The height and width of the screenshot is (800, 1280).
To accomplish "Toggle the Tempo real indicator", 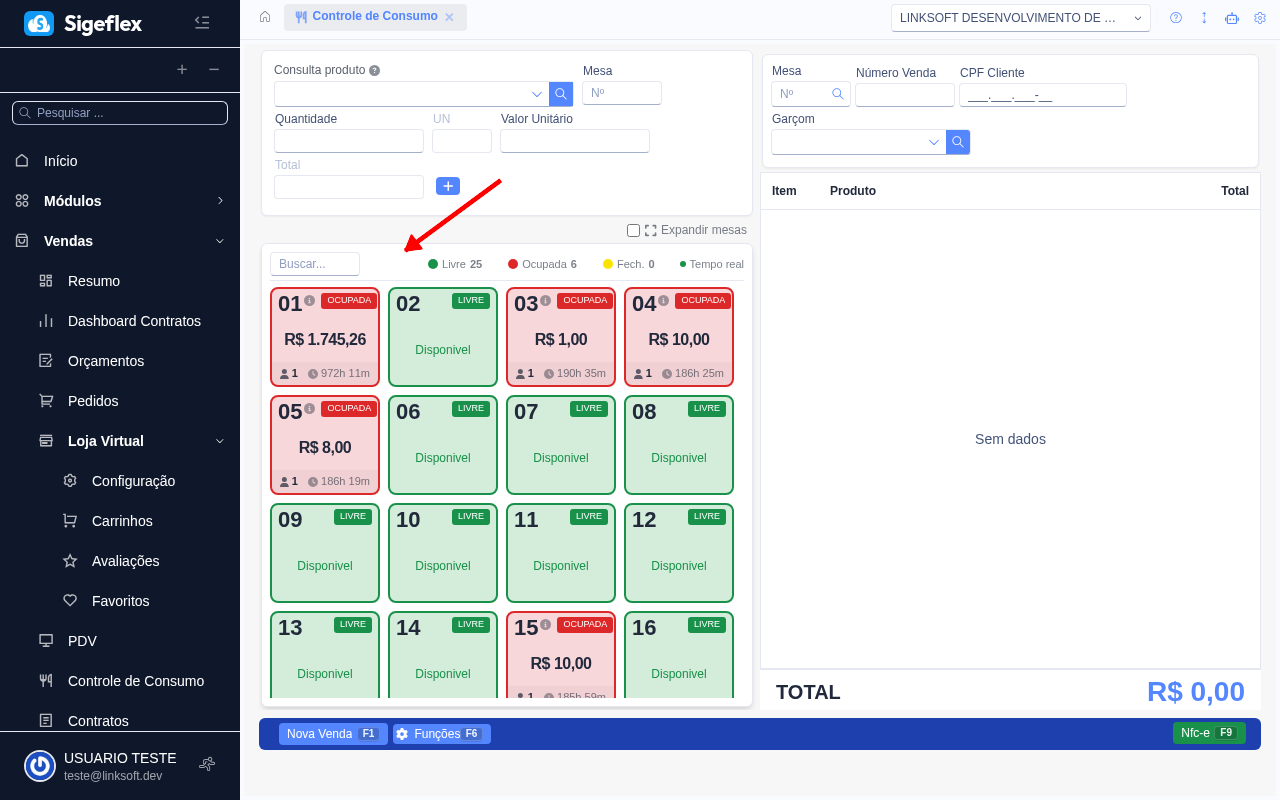I will click(711, 264).
